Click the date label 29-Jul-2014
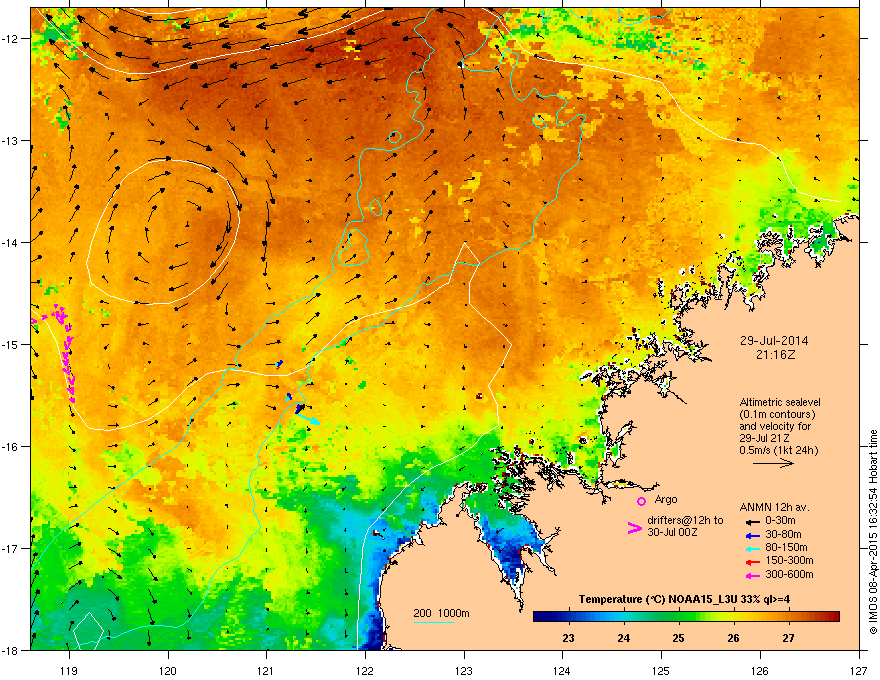This screenshot has width=880, height=680. point(774,341)
